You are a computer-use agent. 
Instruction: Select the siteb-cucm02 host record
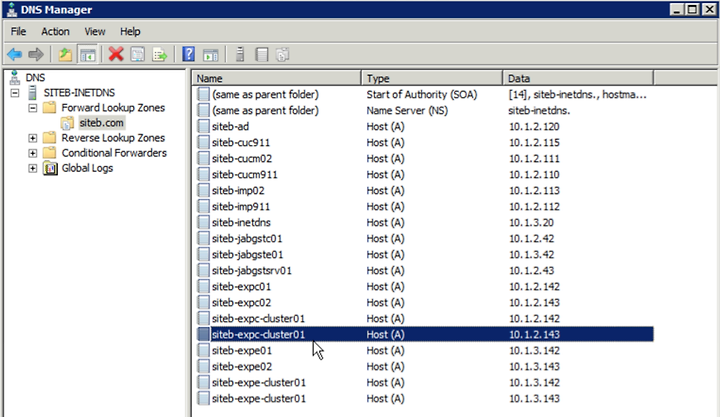click(x=425, y=159)
